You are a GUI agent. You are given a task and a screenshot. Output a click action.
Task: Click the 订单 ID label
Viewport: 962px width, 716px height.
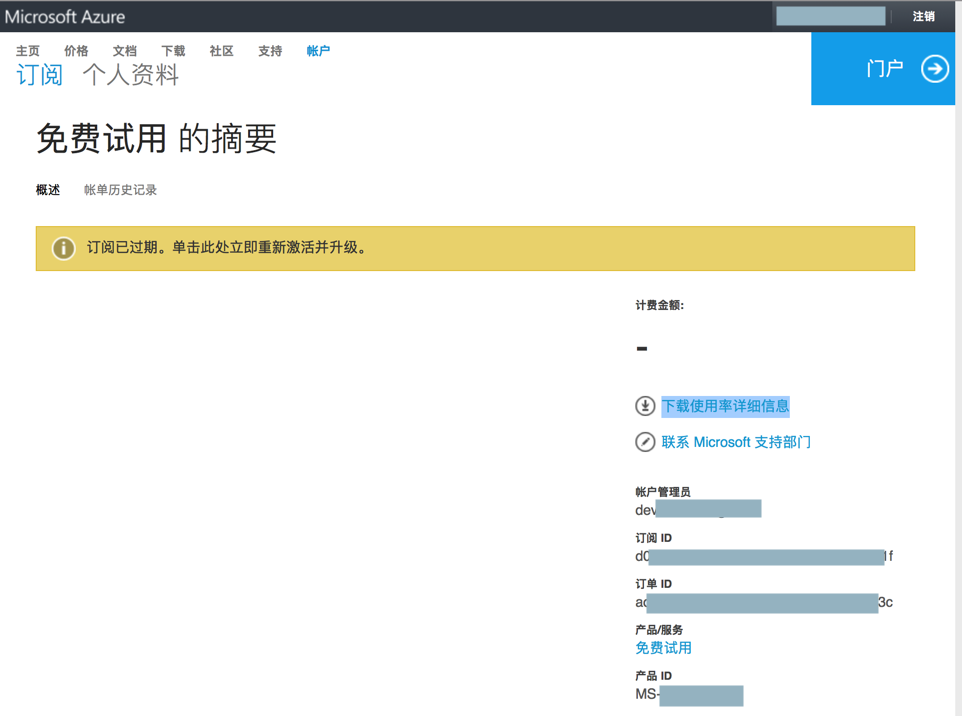coord(653,584)
